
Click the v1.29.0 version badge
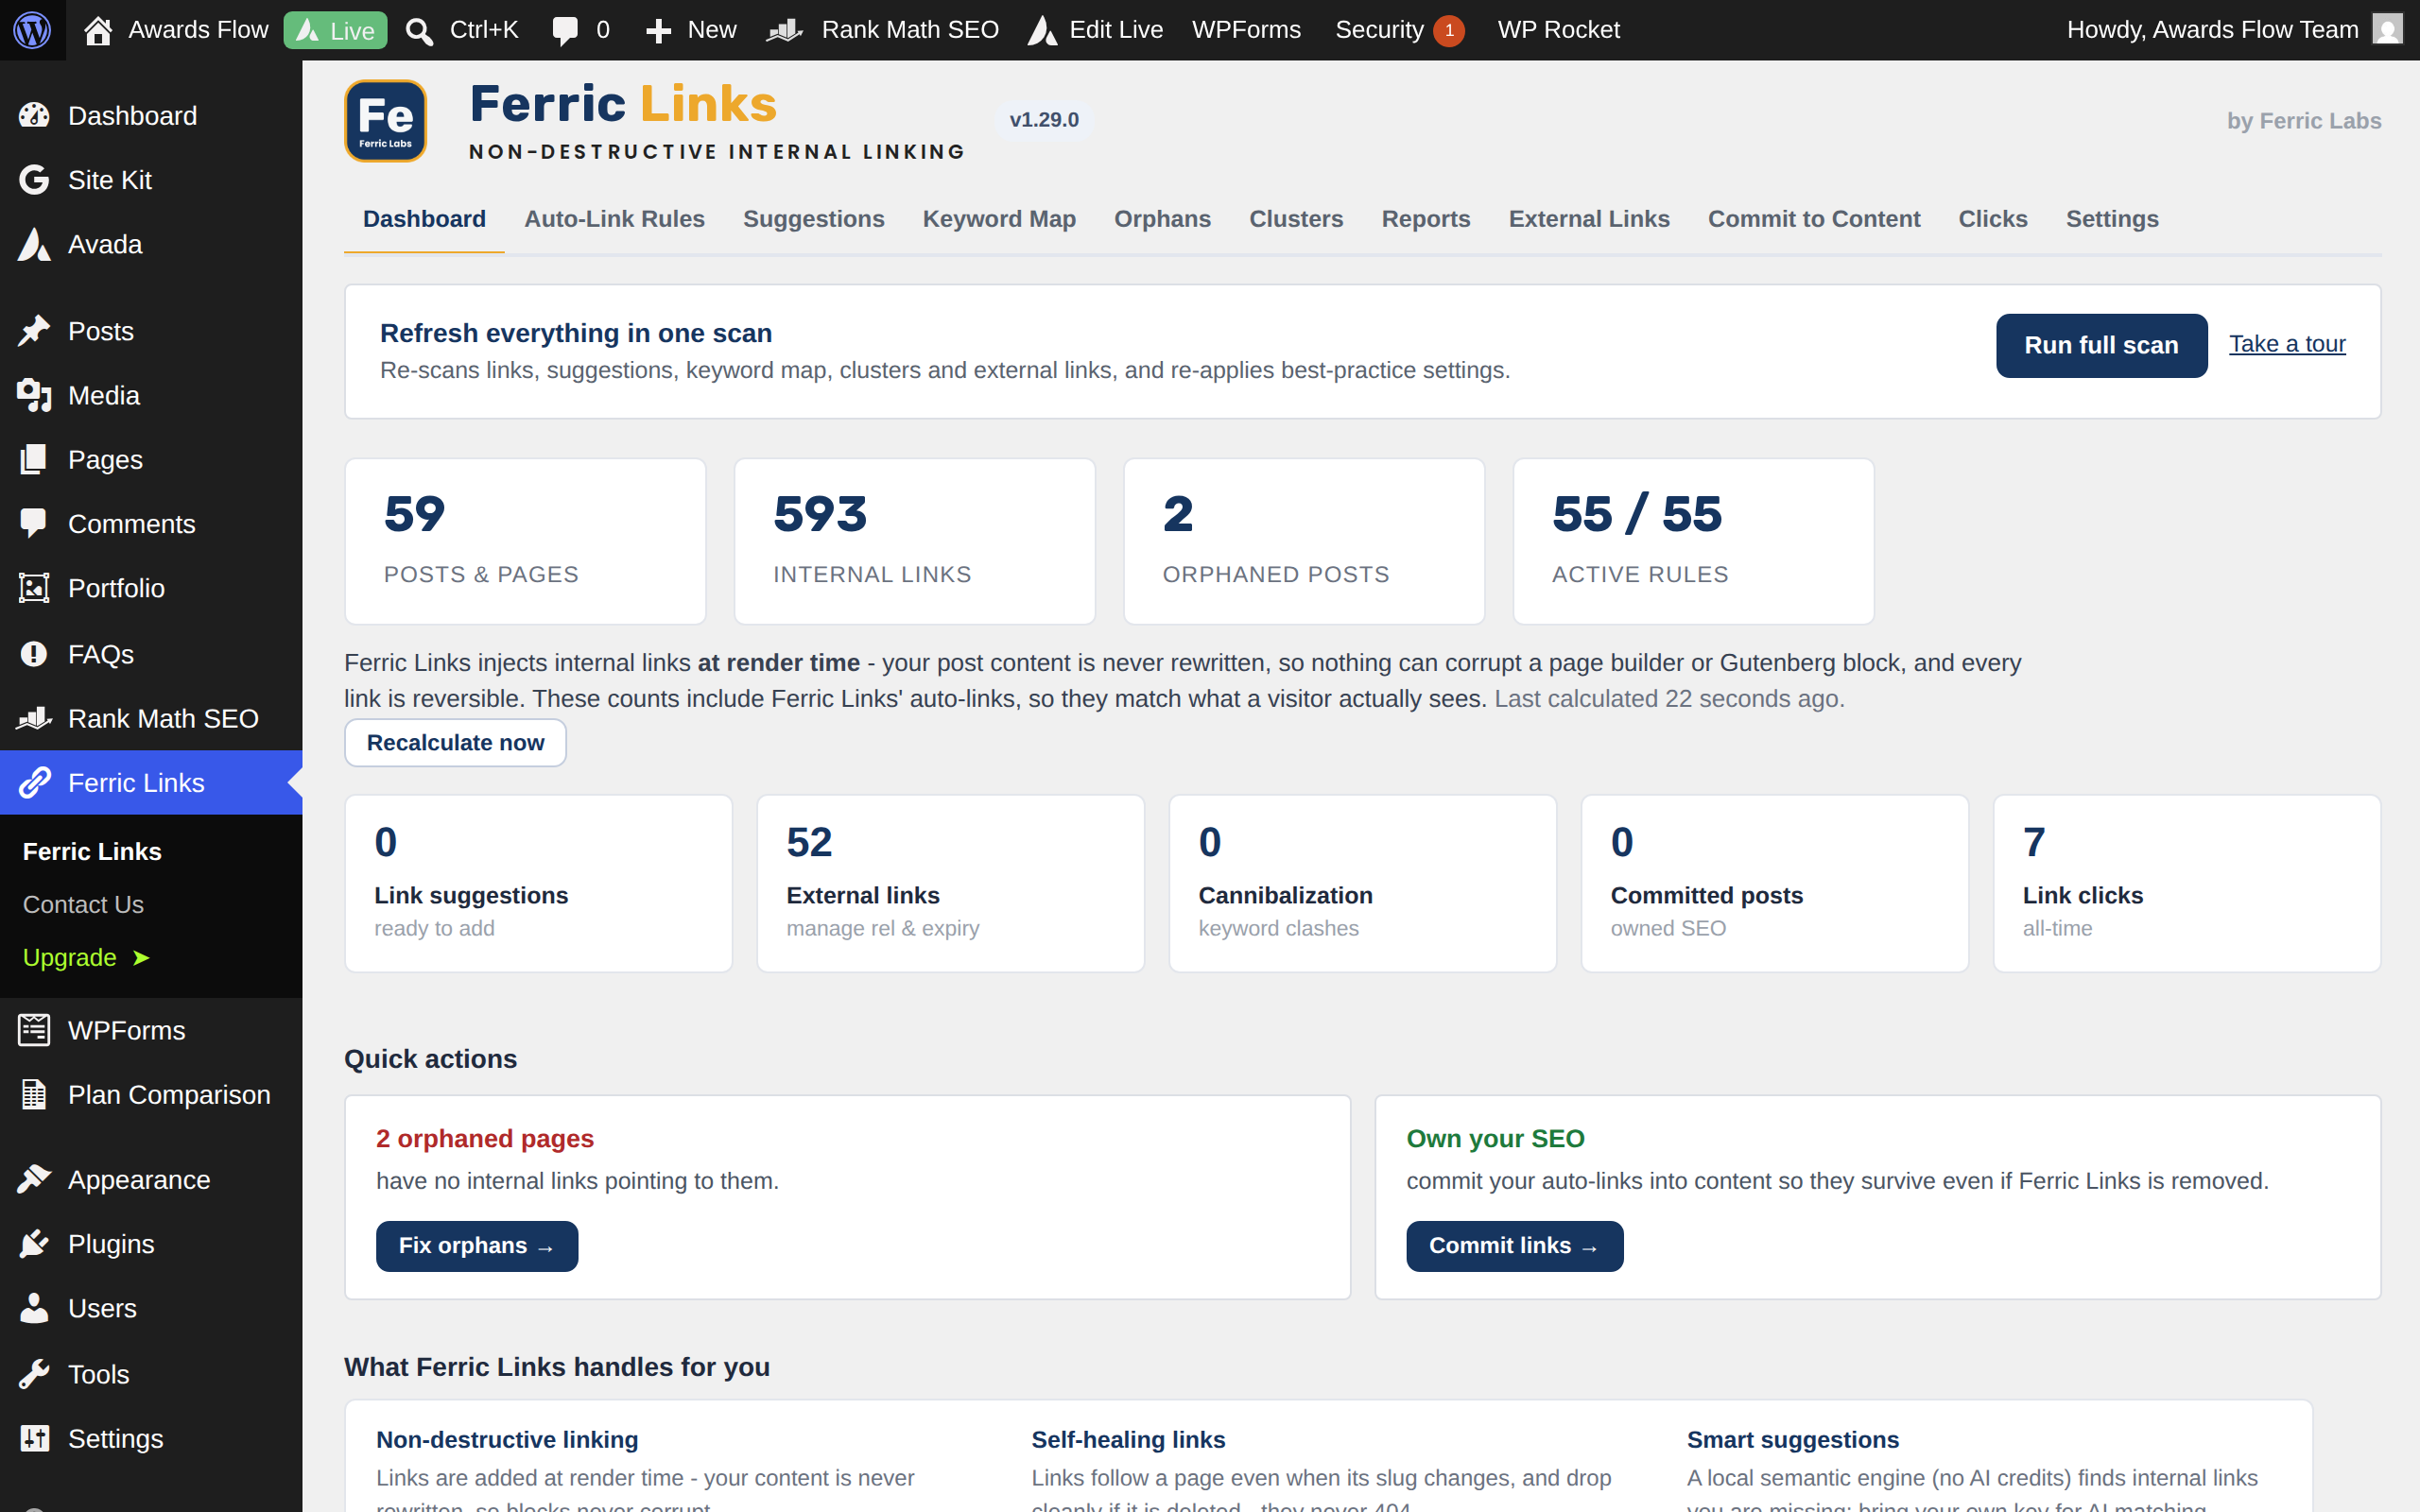pos(1044,120)
